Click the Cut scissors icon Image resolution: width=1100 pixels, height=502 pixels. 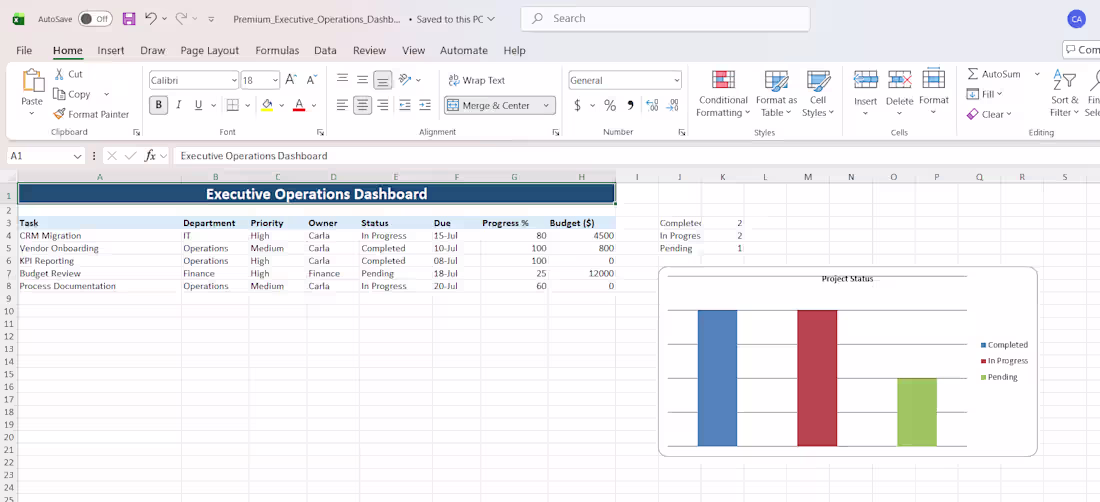[59, 74]
